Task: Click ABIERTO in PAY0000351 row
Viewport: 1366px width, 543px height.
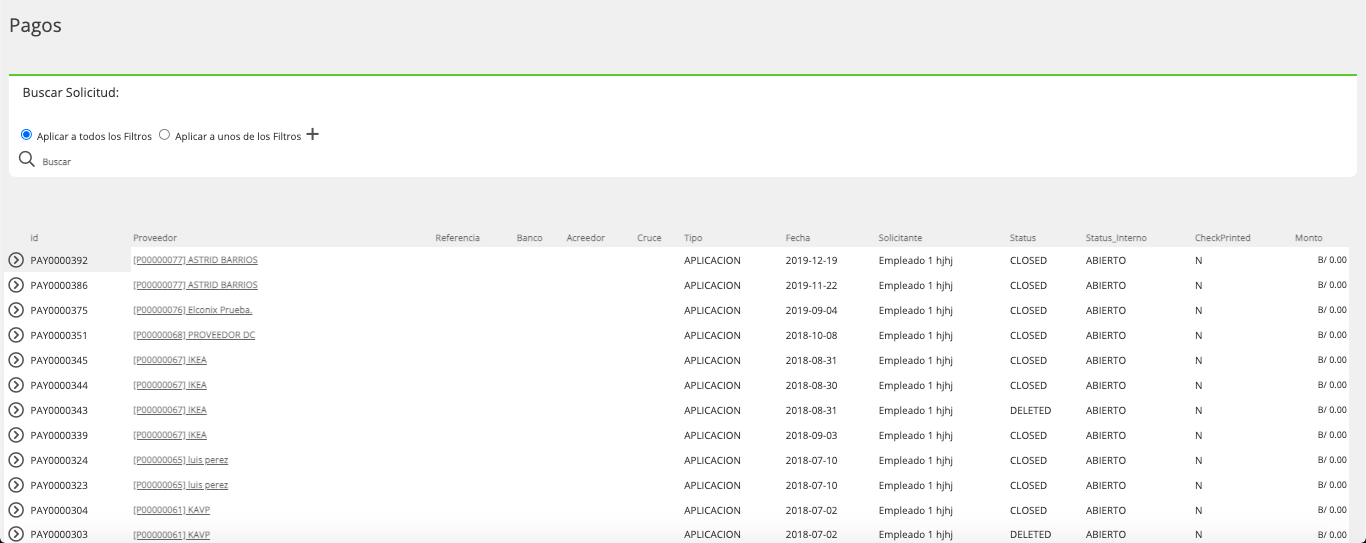Action: tap(1106, 335)
